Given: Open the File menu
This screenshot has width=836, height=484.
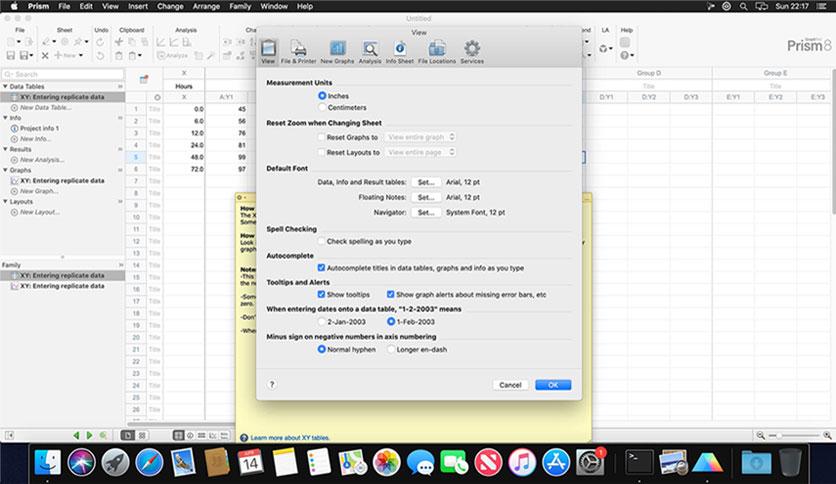Looking at the screenshot, I should coord(64,6).
